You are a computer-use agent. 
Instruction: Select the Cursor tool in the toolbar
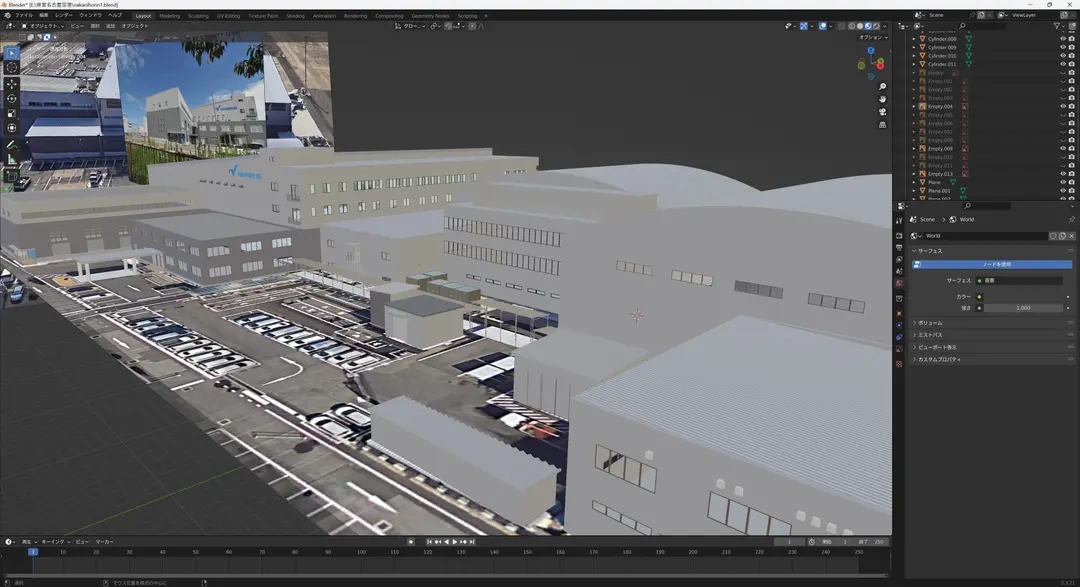(12, 68)
